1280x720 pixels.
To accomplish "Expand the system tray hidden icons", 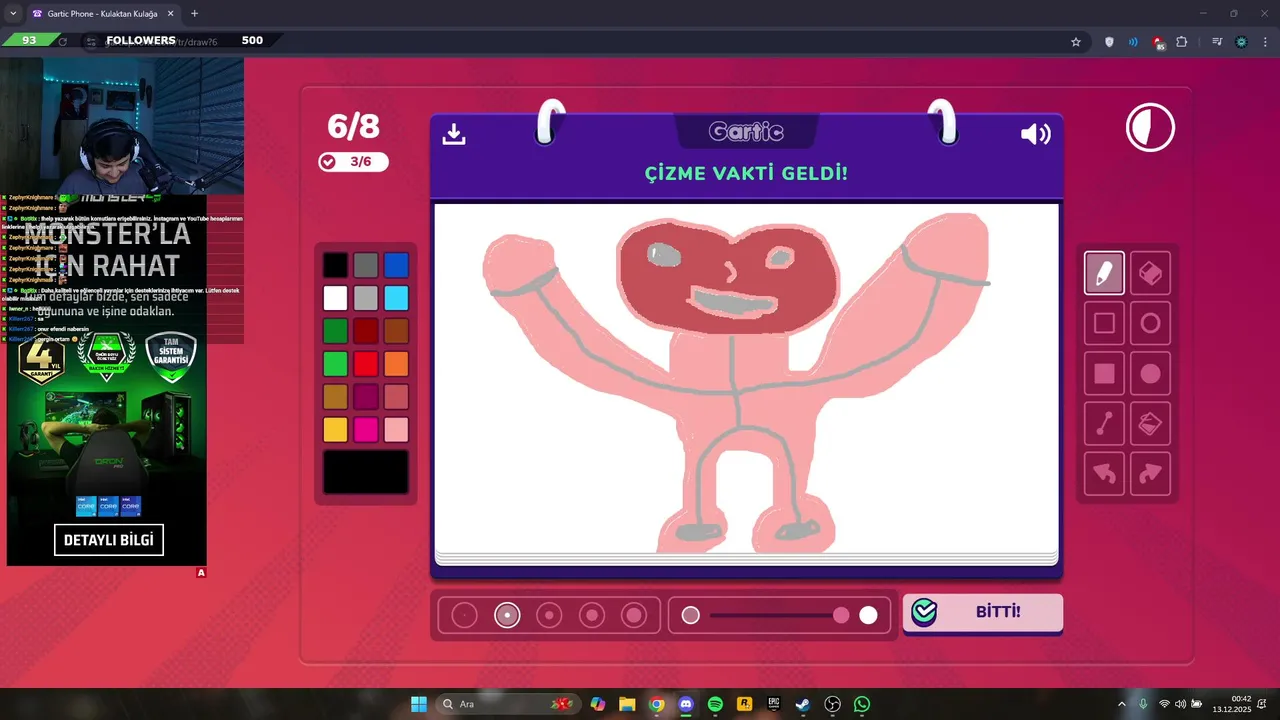I will pos(1121,704).
